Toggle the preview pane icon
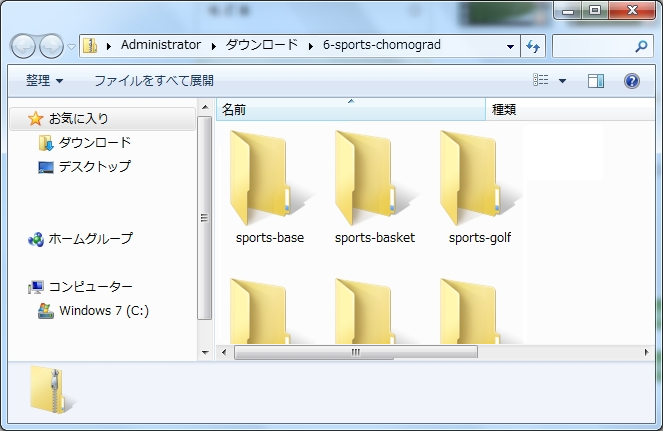This screenshot has width=663, height=431. [596, 81]
